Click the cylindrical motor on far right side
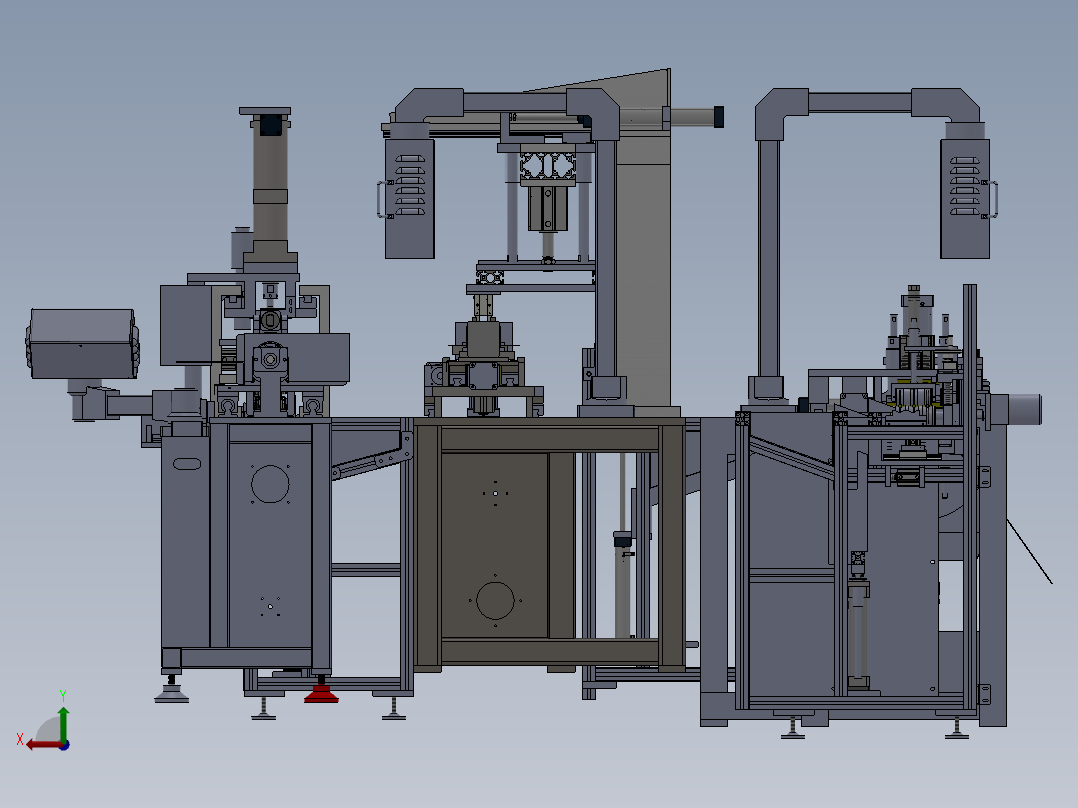 (1023, 409)
